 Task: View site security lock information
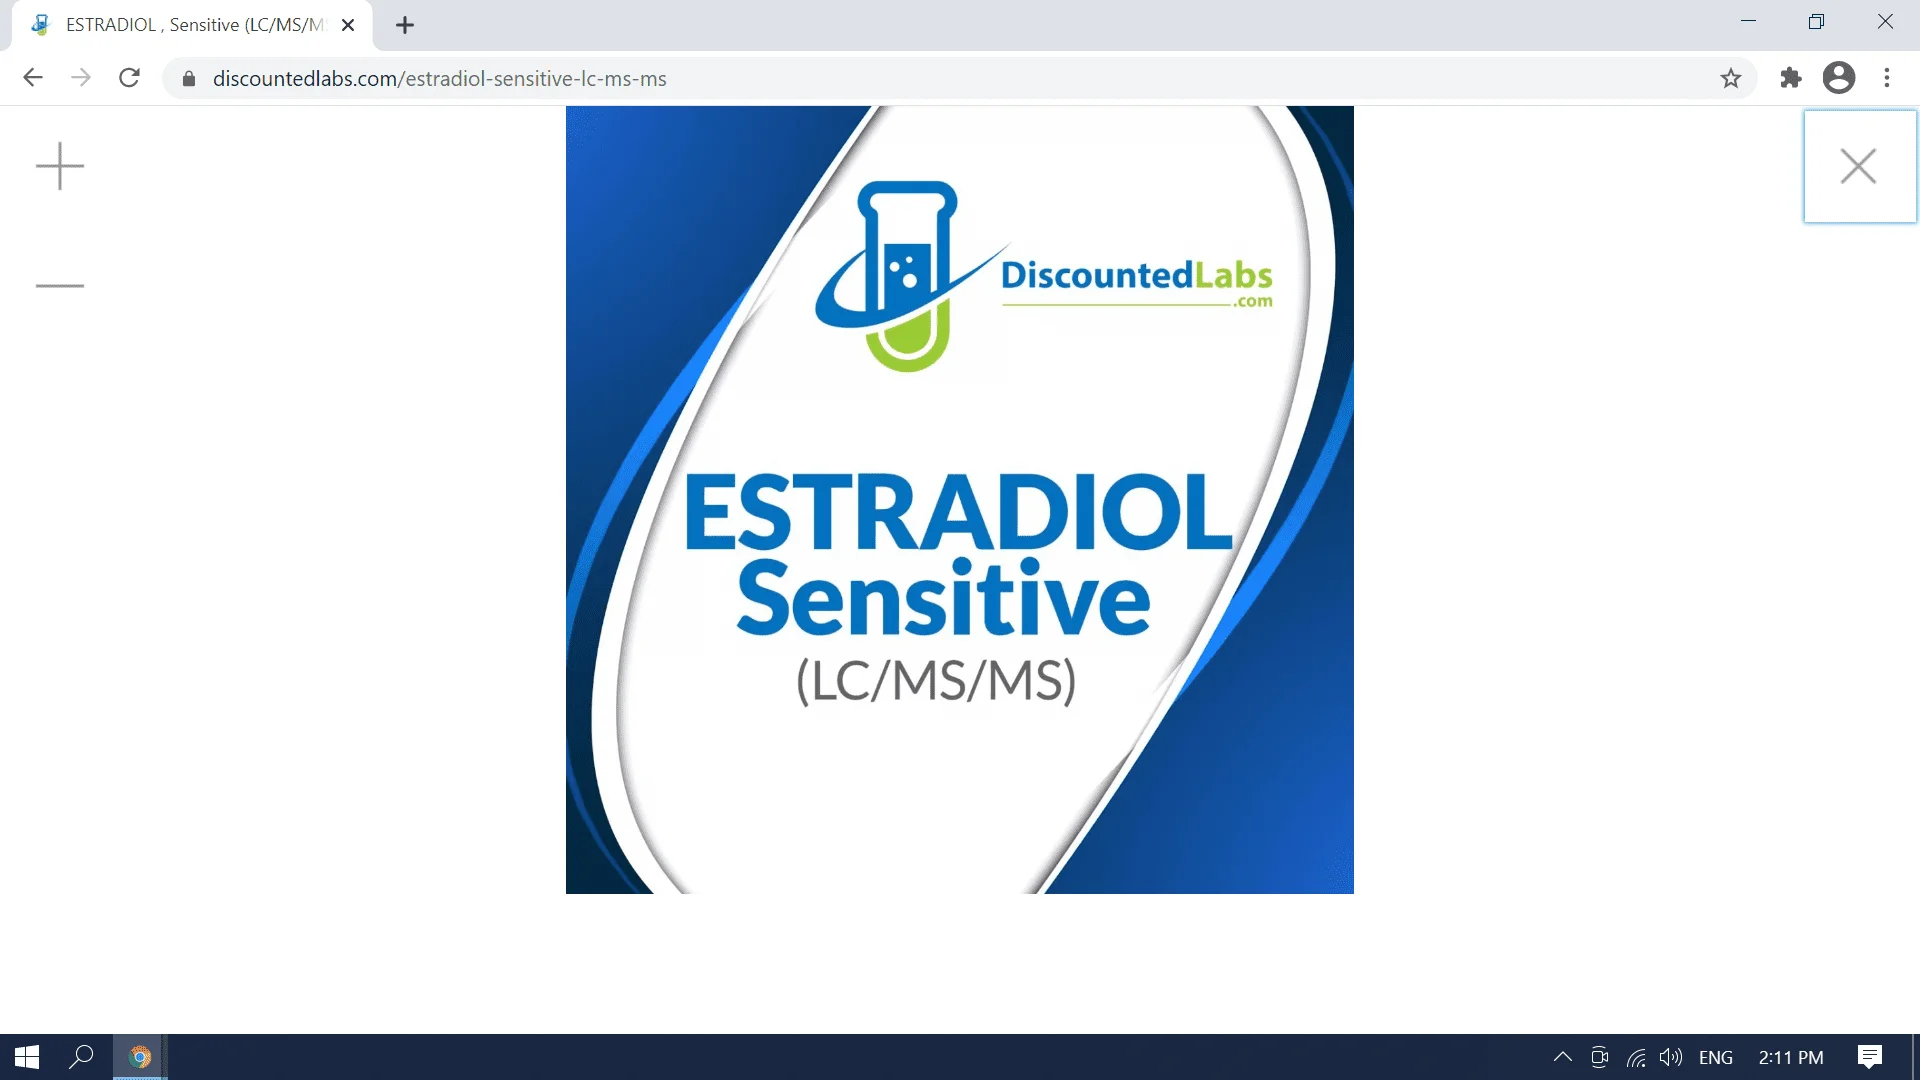point(188,78)
